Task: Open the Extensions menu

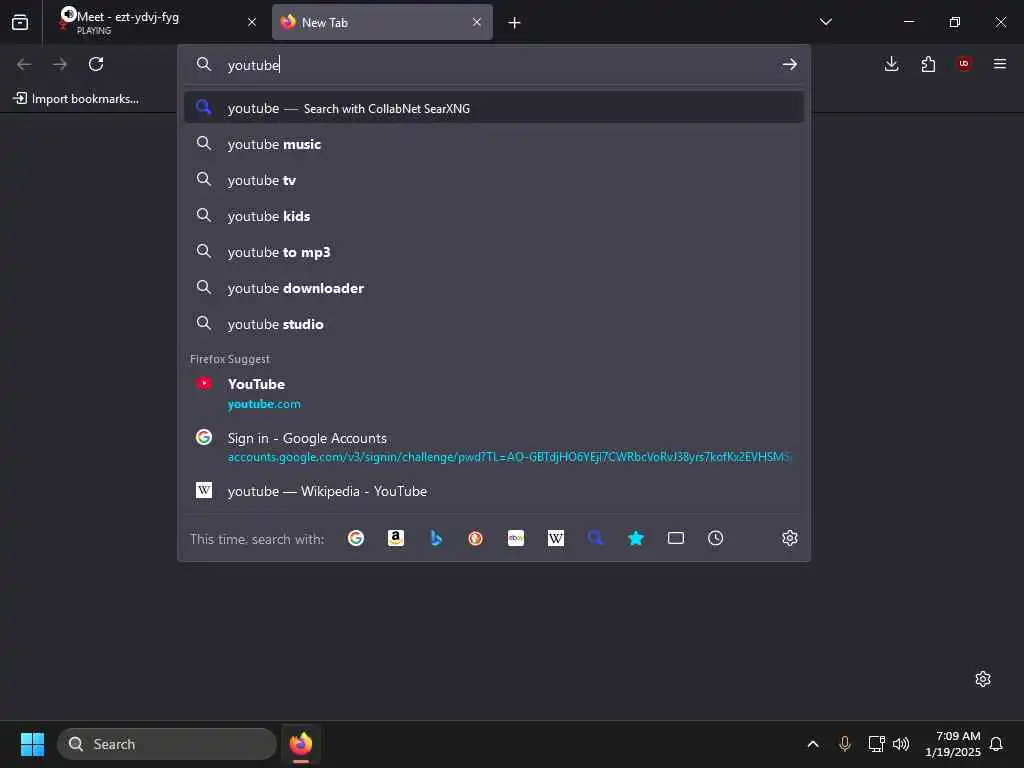Action: point(928,64)
